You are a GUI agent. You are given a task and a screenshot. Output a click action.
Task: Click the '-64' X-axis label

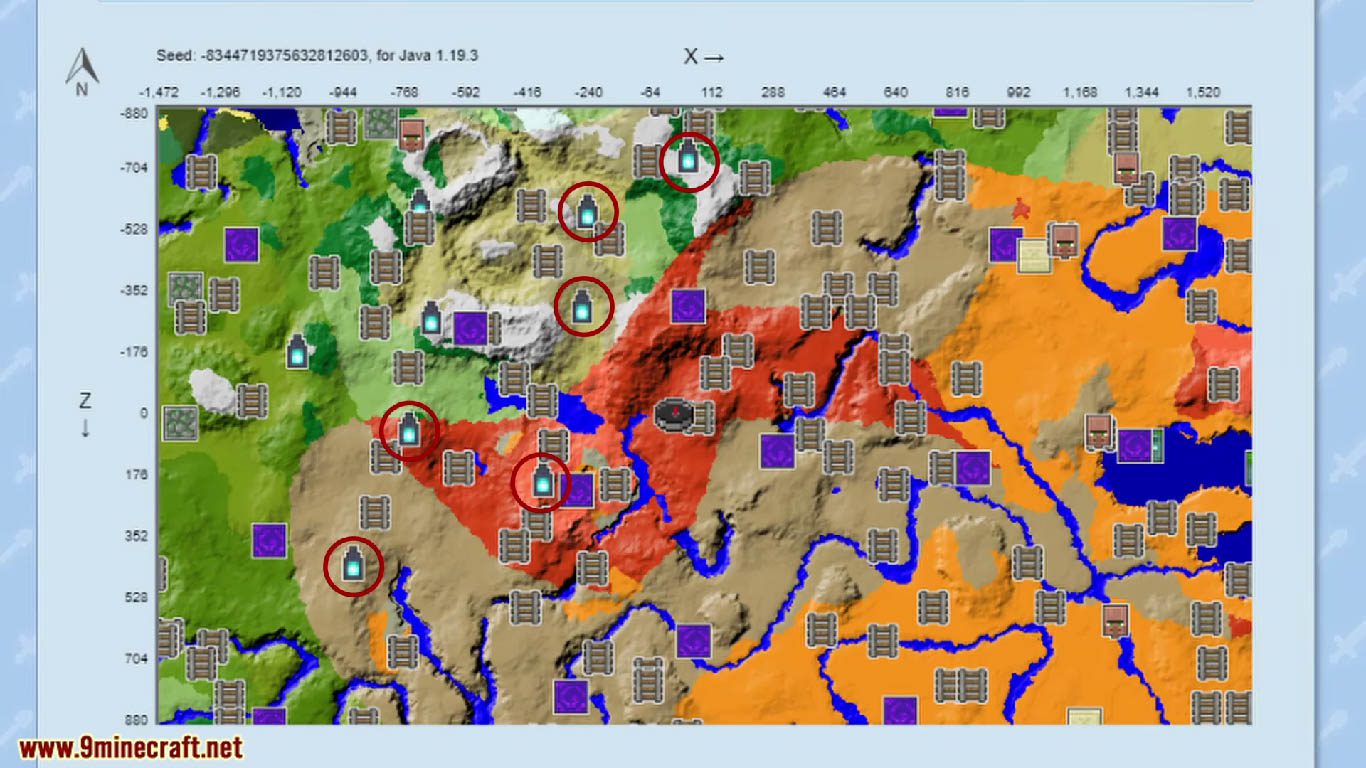[649, 92]
